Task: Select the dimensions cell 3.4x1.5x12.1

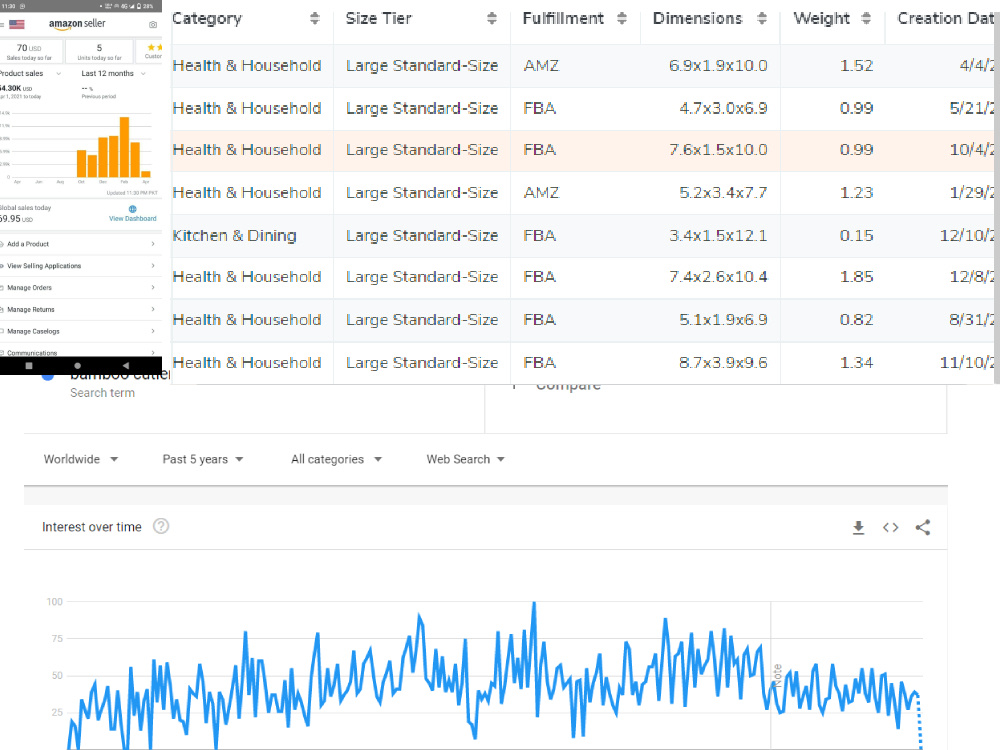Action: coord(718,235)
